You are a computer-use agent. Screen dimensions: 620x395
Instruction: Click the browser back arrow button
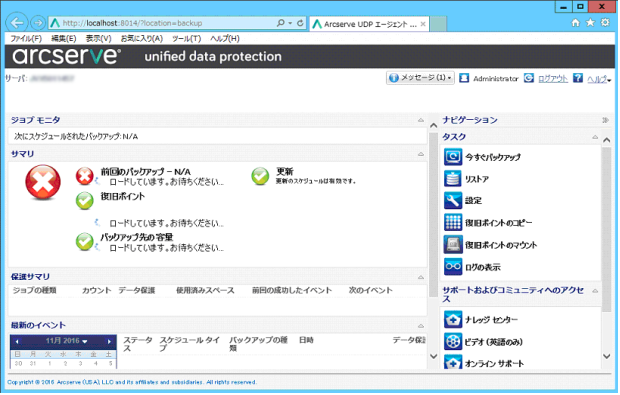(17, 23)
